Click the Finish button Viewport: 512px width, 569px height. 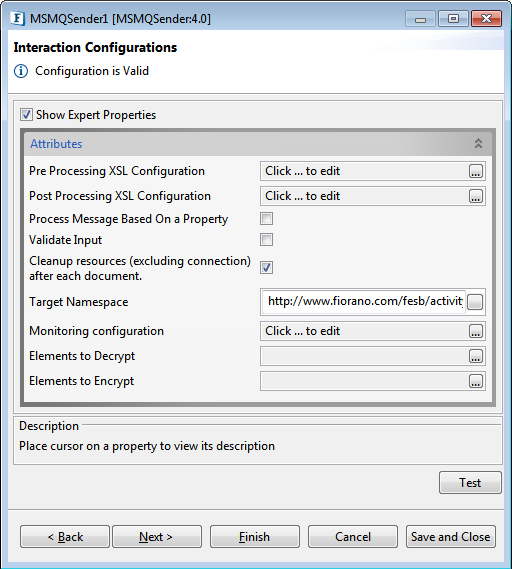point(255,536)
